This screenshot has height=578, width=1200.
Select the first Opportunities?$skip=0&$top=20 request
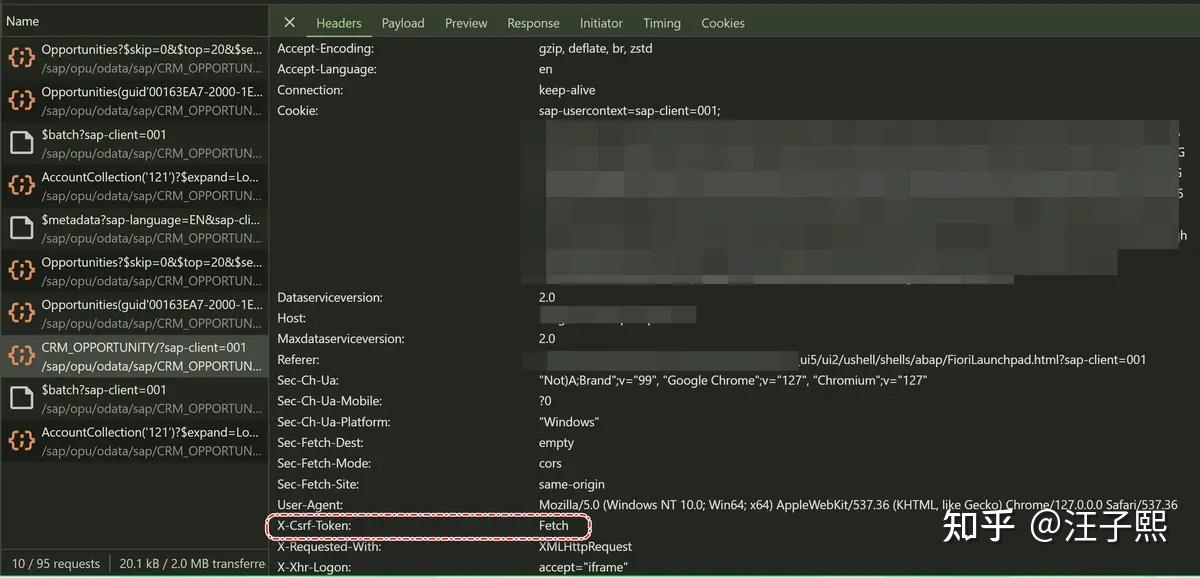click(134, 58)
